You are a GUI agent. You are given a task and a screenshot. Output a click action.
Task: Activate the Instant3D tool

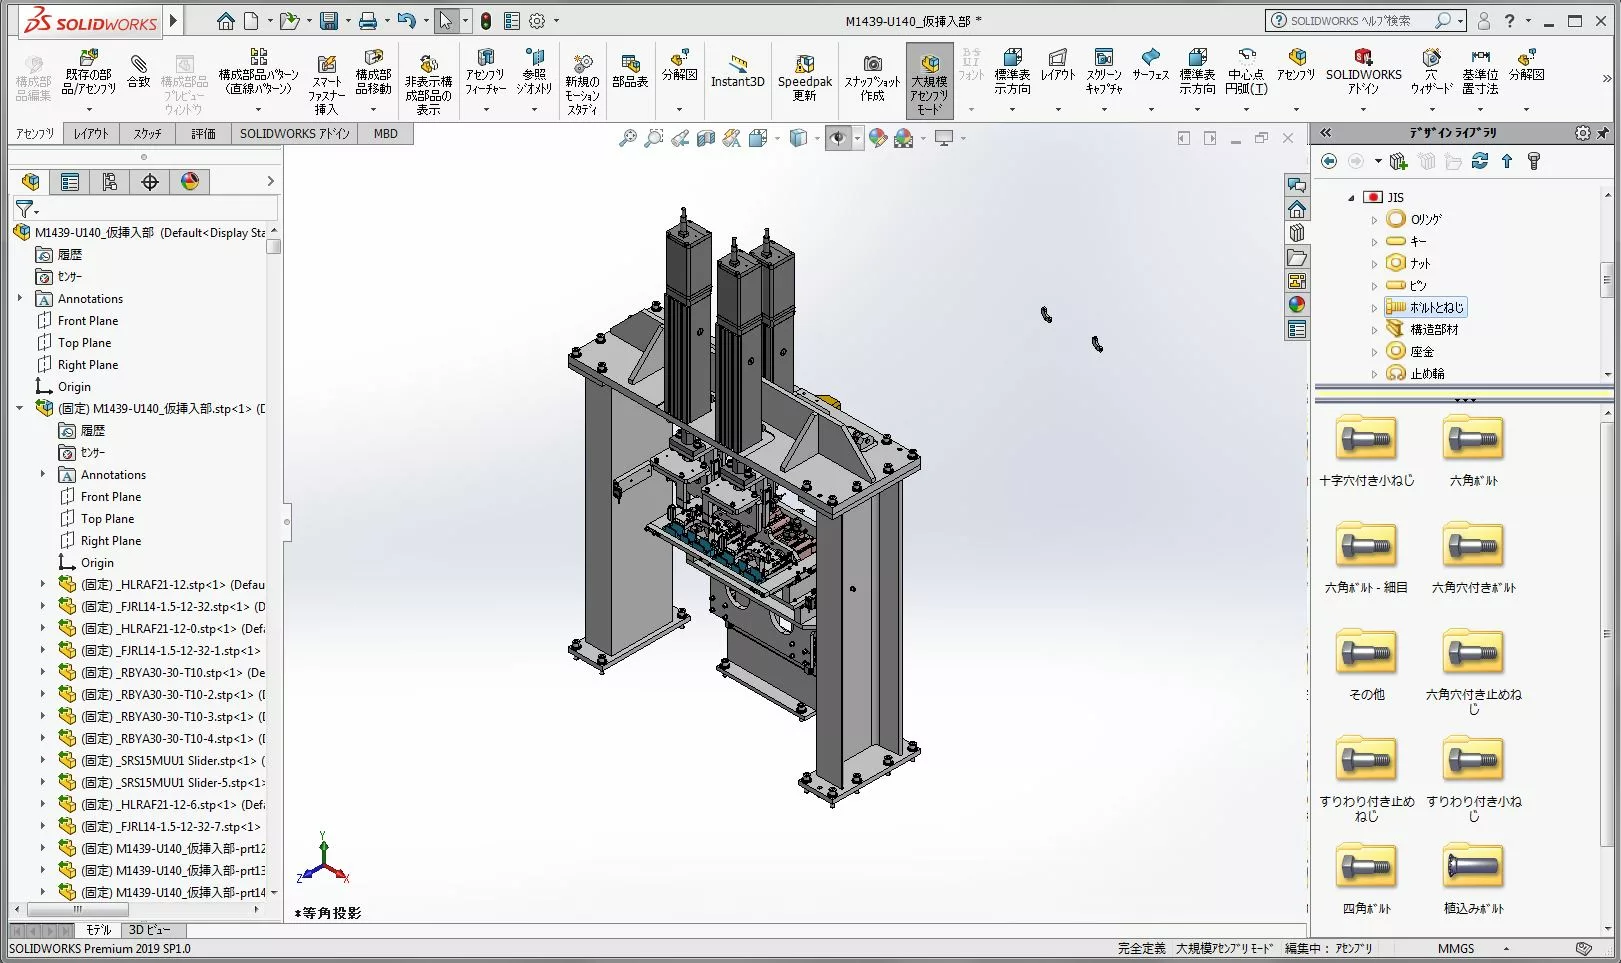tap(737, 72)
